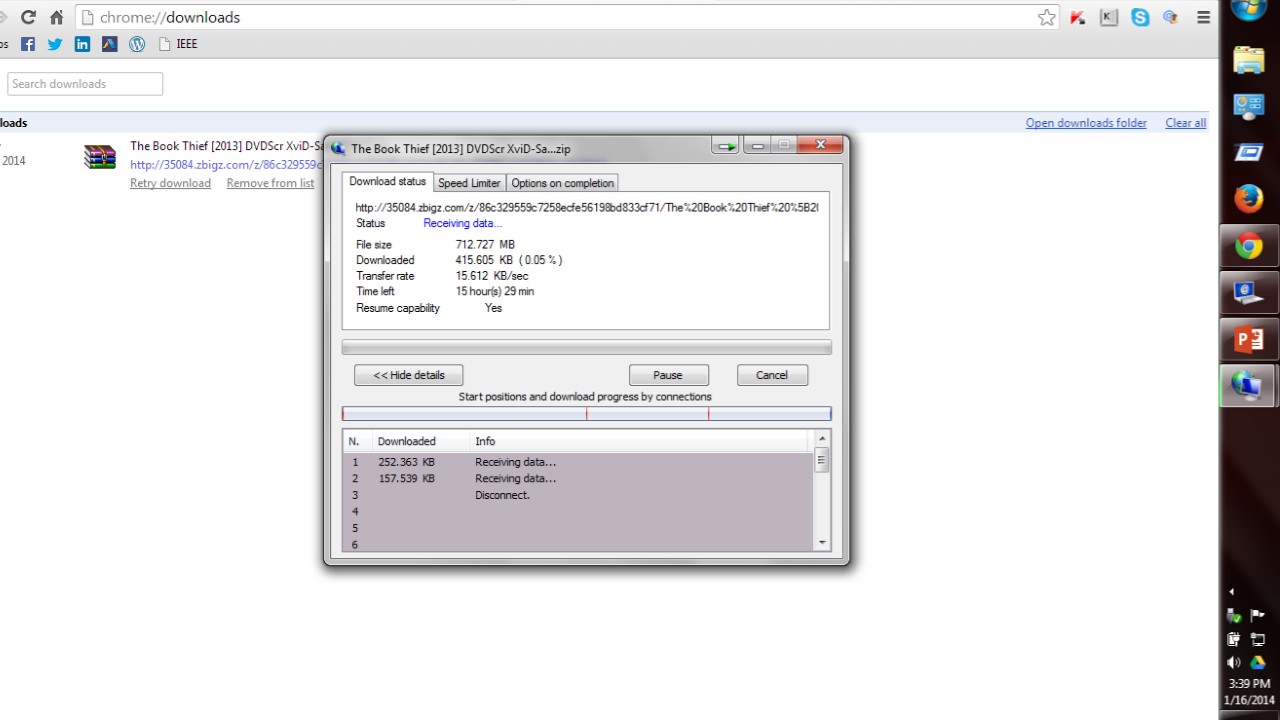Open the Twitter bookmark

pyautogui.click(x=55, y=44)
